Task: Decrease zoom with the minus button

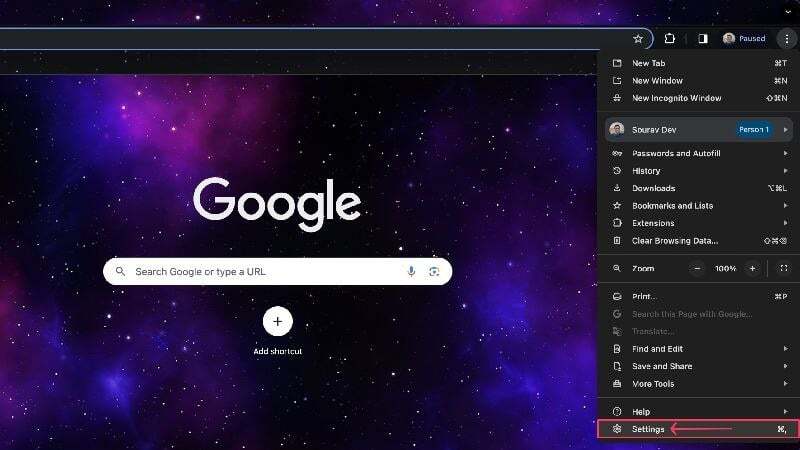Action: (x=697, y=268)
